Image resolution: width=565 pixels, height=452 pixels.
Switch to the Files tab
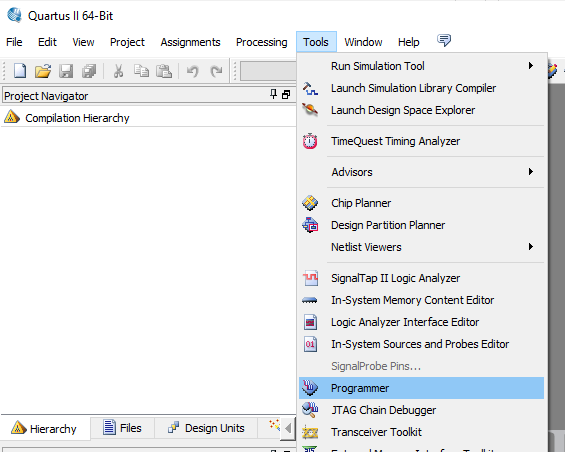123,428
